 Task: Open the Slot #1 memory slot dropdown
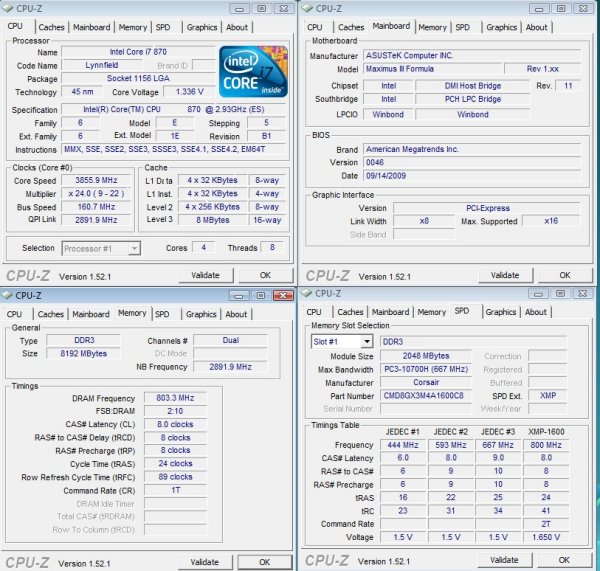click(342, 341)
